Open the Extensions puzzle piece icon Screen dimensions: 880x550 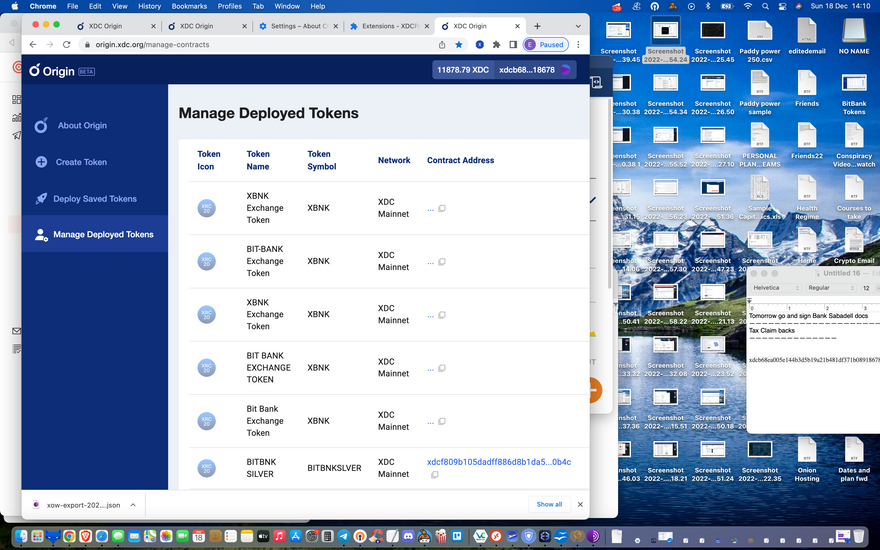click(x=496, y=45)
